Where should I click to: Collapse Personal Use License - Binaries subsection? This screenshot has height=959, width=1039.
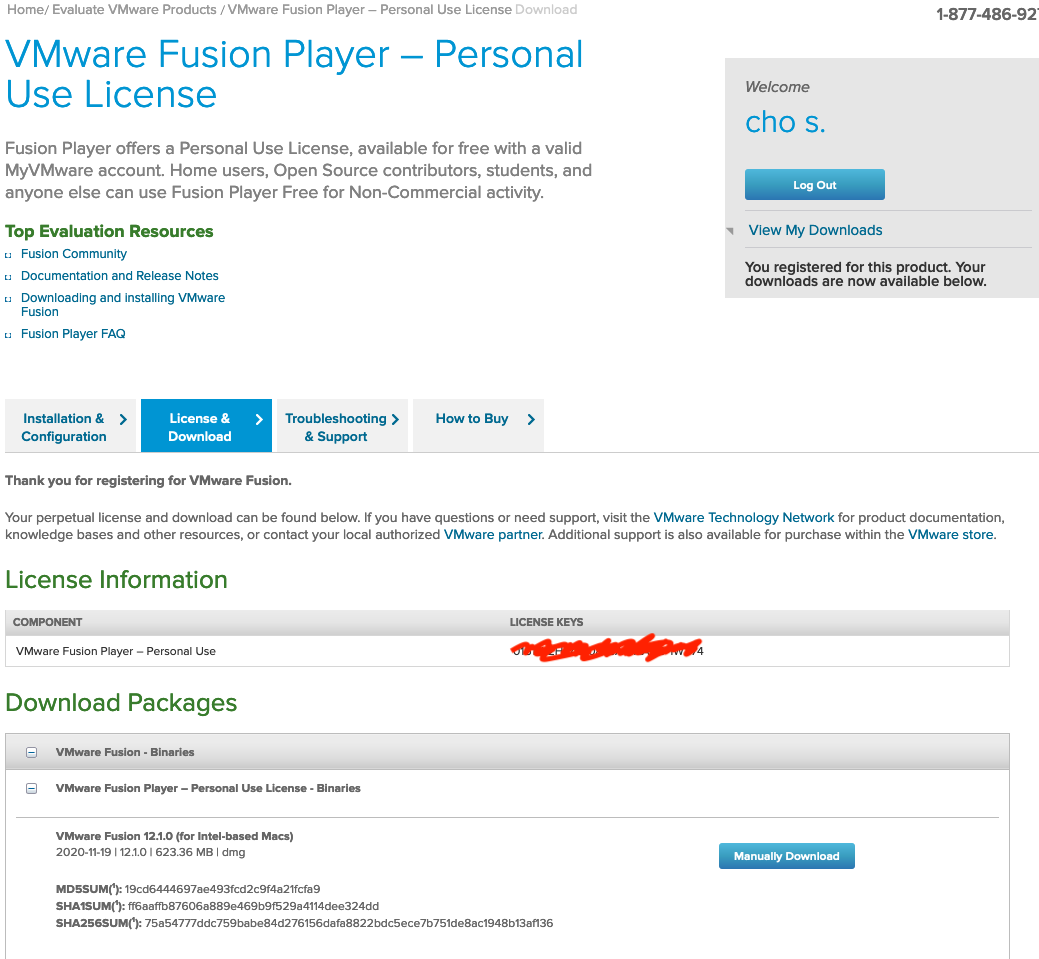pos(31,789)
